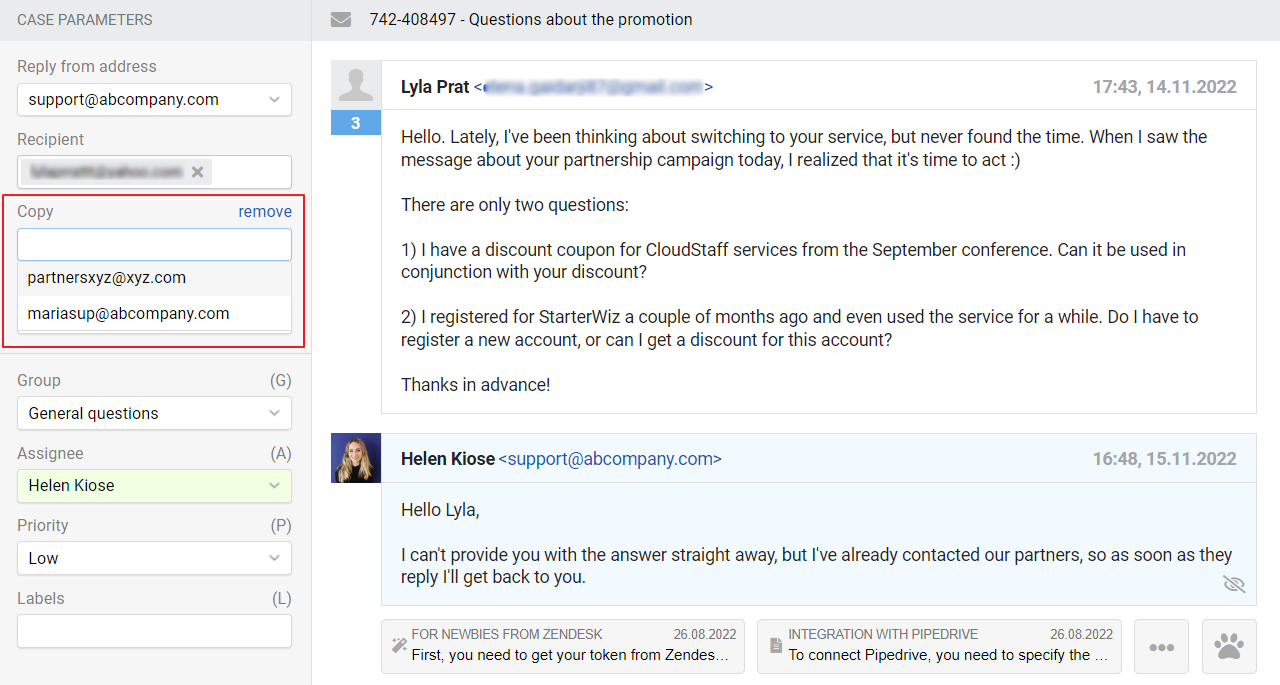Click the crossed-eye visibility icon on Helen's reply

point(1234,584)
